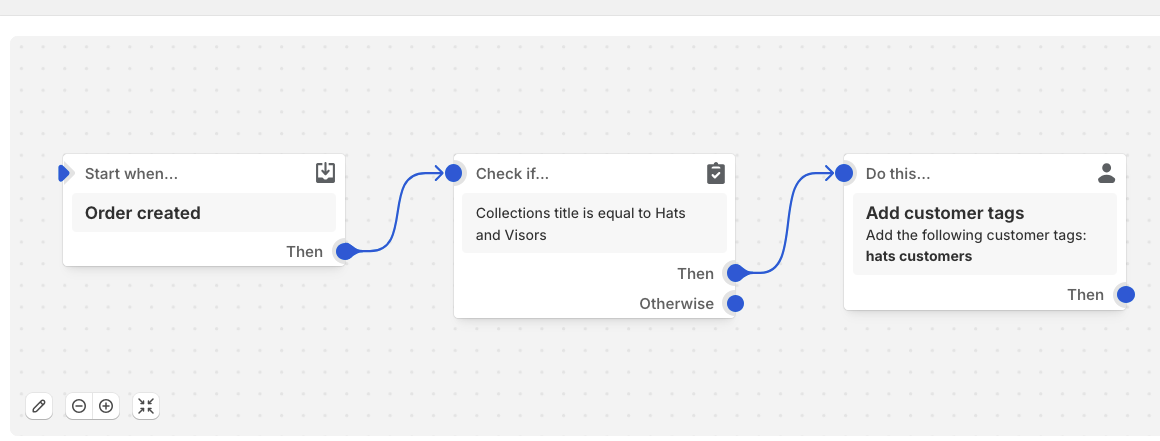Image resolution: width=1160 pixels, height=441 pixels.
Task: Click the clipboard condition icon on Check if
Action: click(715, 173)
